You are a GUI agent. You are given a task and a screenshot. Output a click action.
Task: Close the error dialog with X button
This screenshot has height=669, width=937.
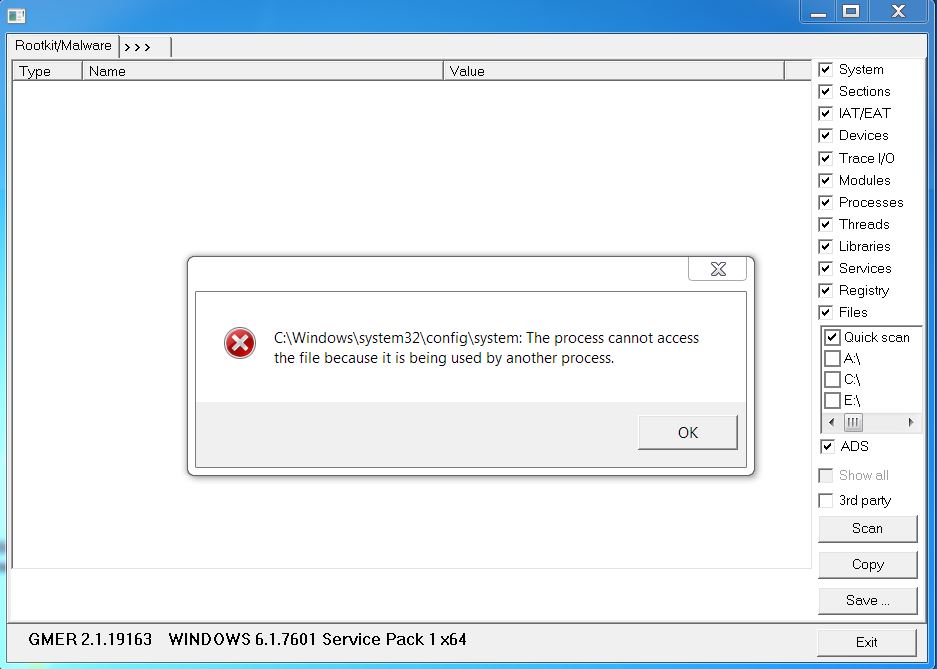point(718,269)
